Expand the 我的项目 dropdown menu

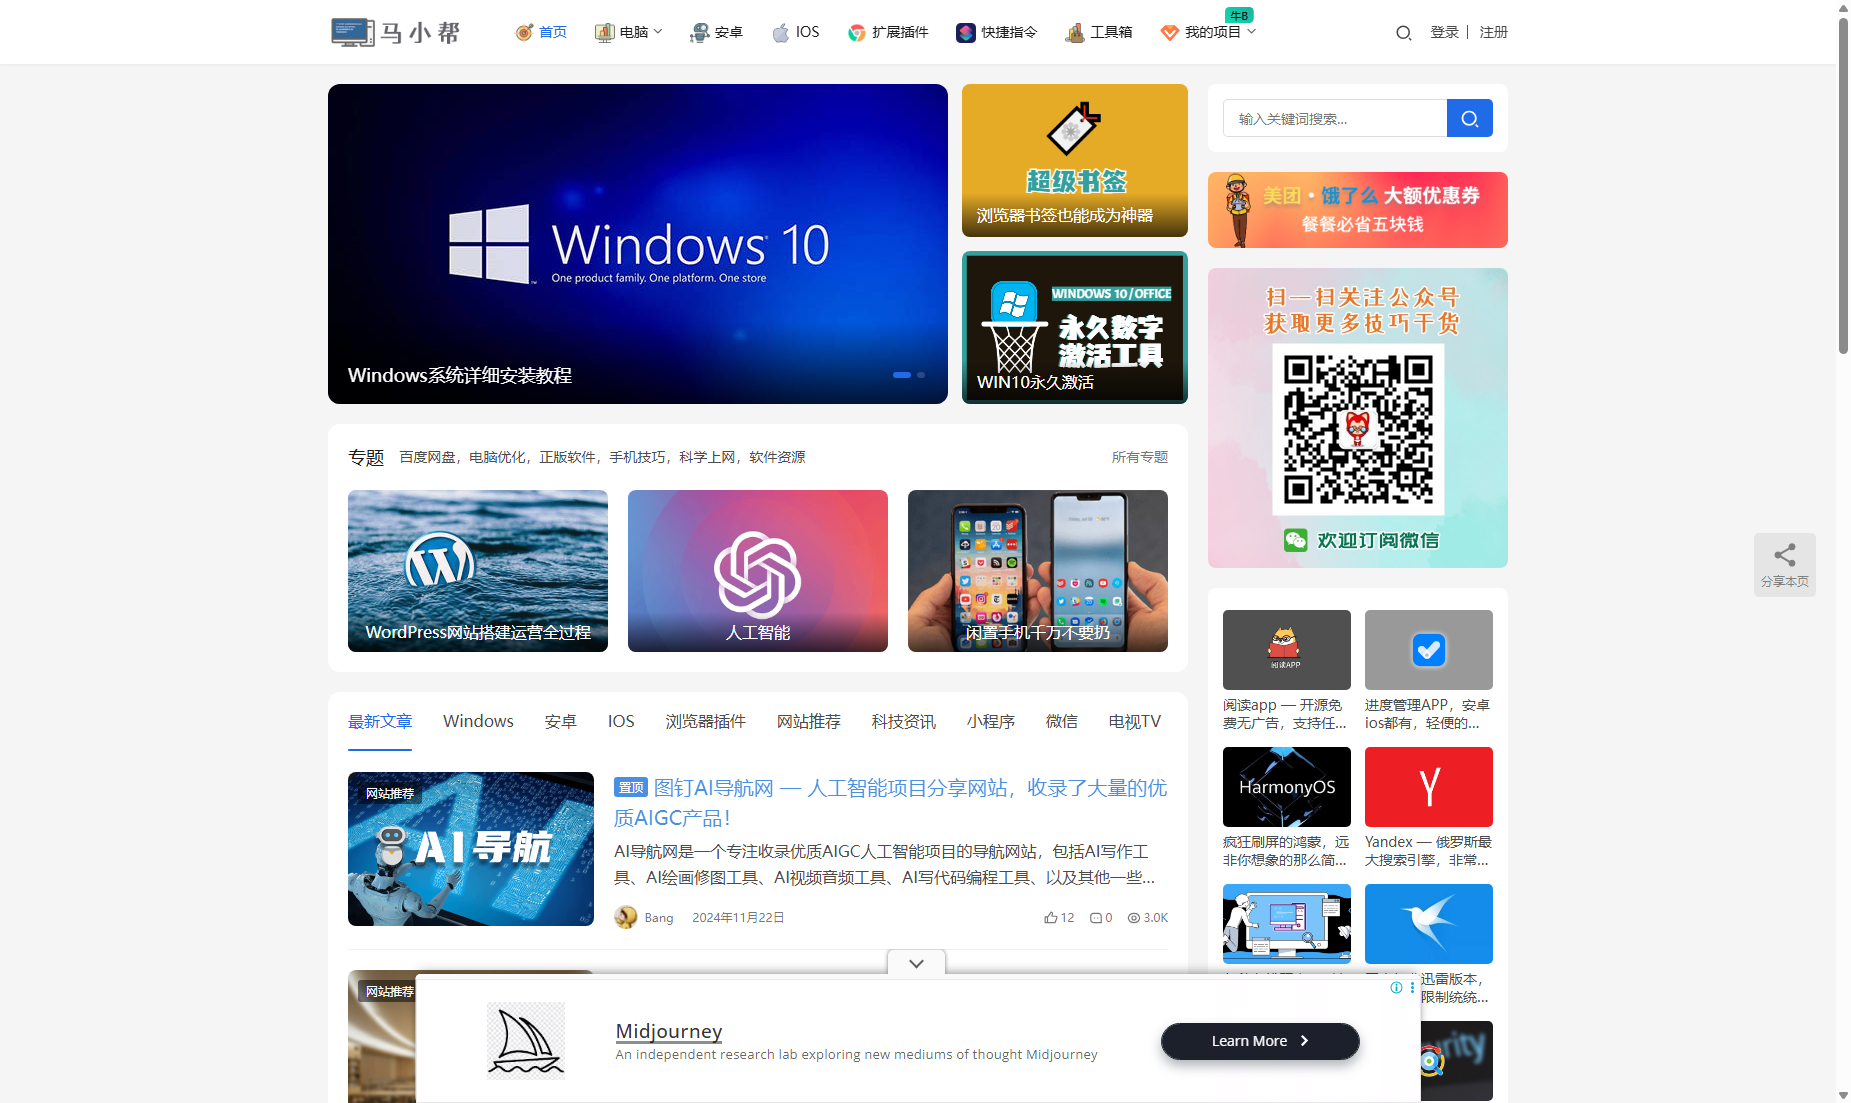coord(1208,32)
